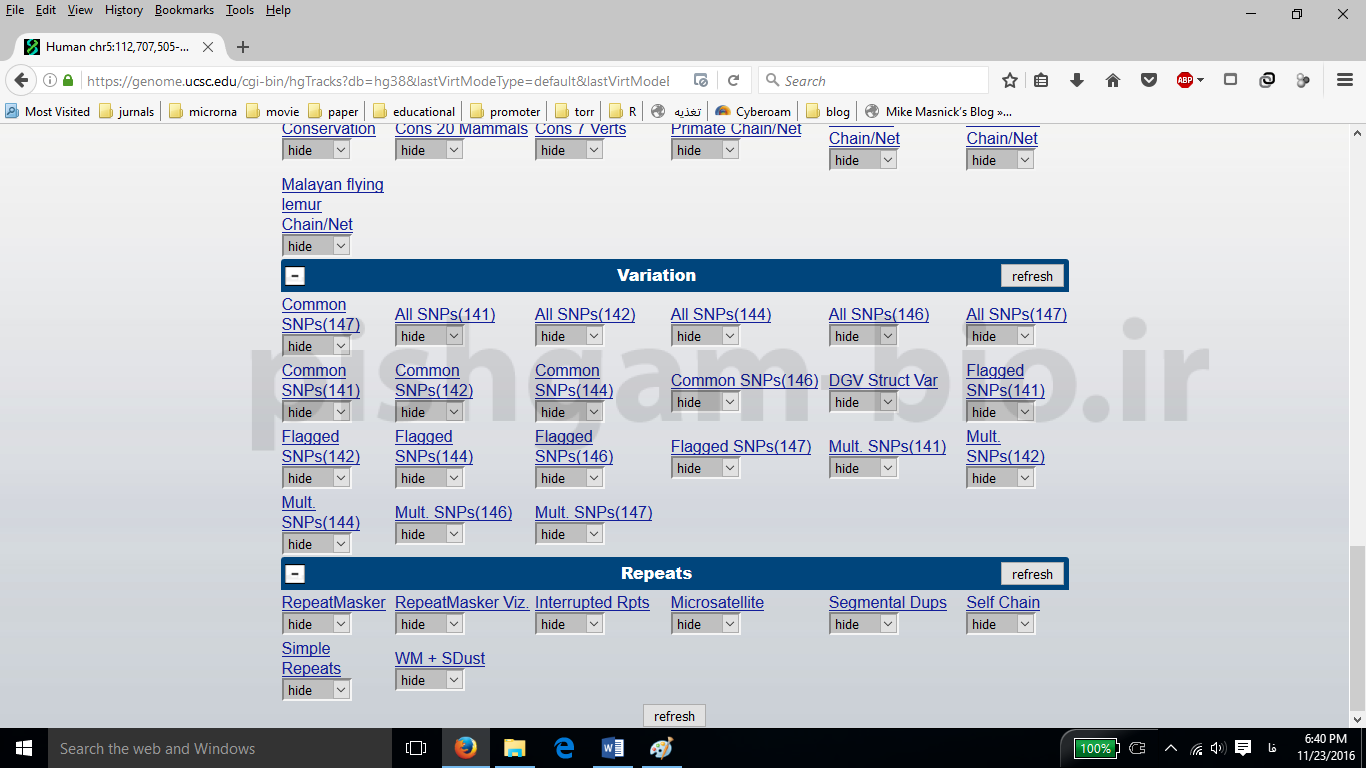
Task: Click the refresh button in Variation header
Action: (x=1032, y=276)
